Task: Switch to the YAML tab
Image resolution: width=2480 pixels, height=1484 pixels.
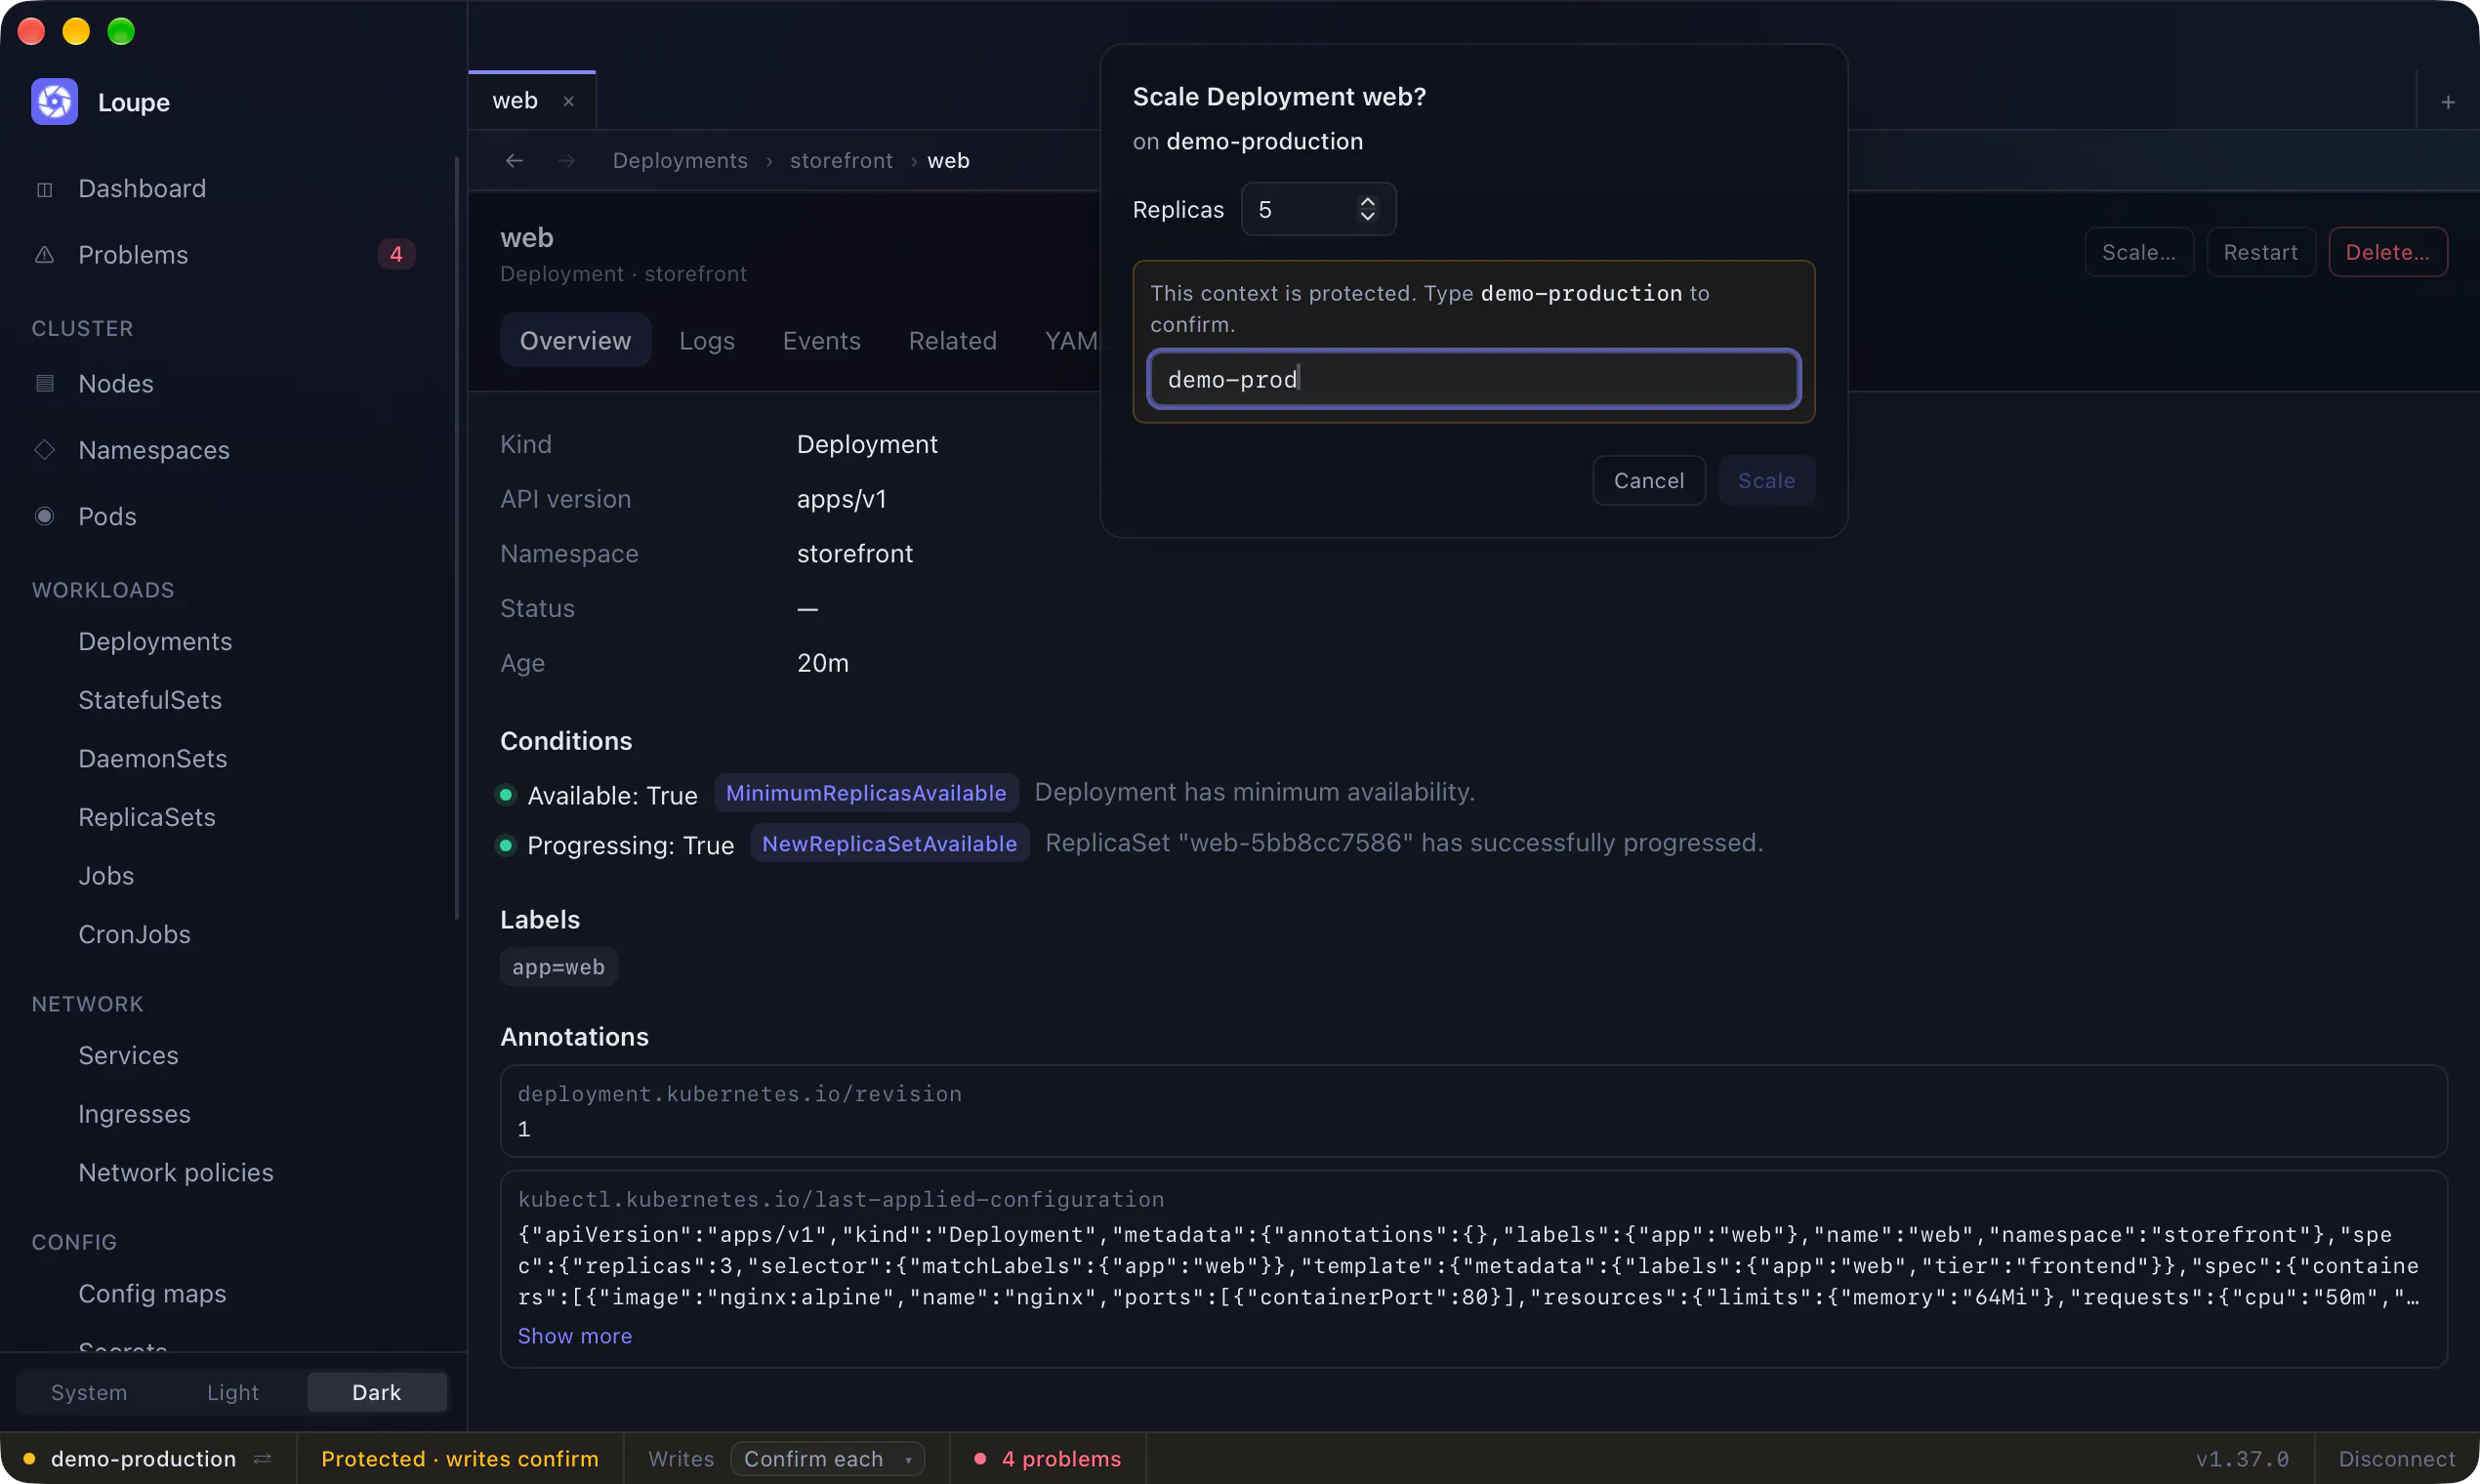Action: [x=1072, y=341]
